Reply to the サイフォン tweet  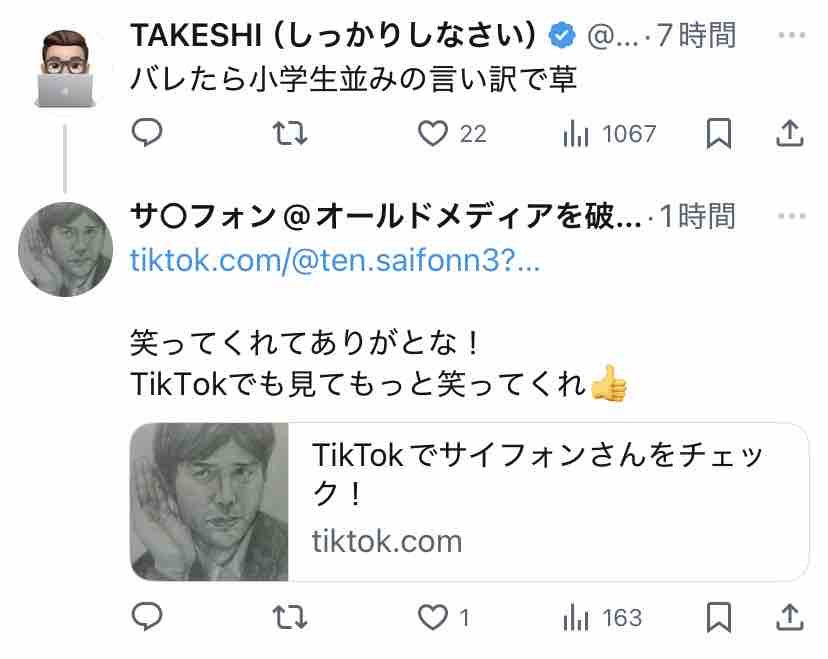click(x=147, y=618)
